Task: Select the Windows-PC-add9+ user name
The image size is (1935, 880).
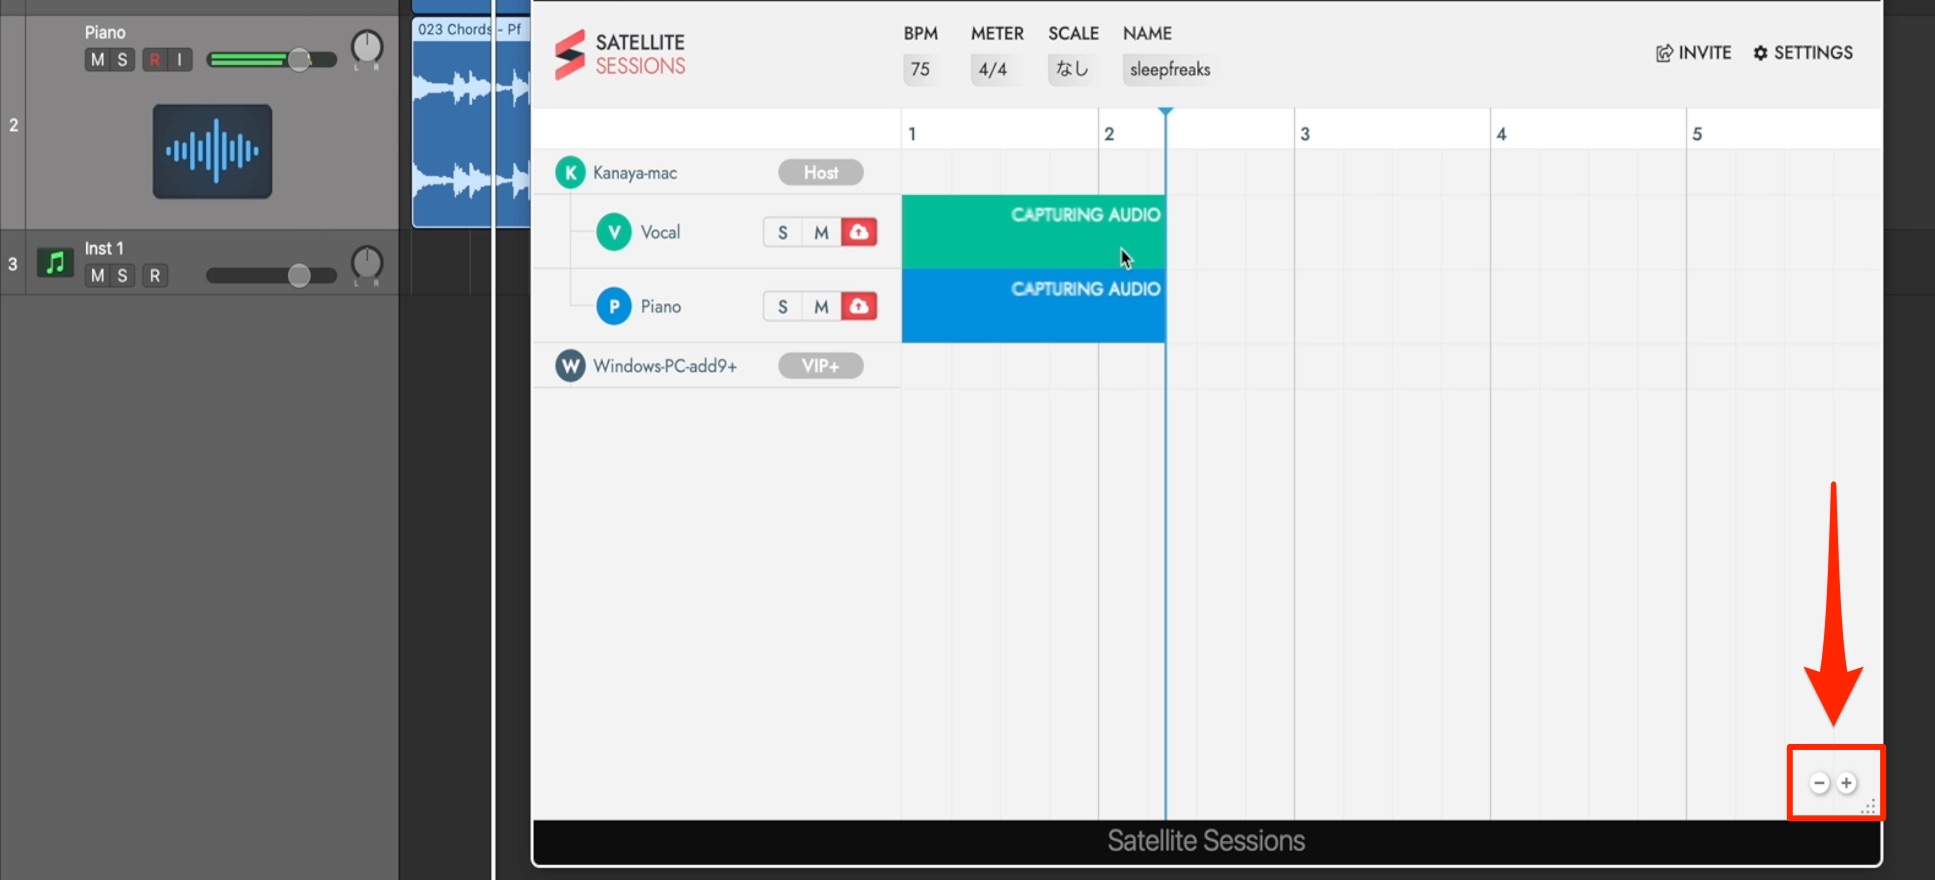Action: pyautogui.click(x=665, y=366)
